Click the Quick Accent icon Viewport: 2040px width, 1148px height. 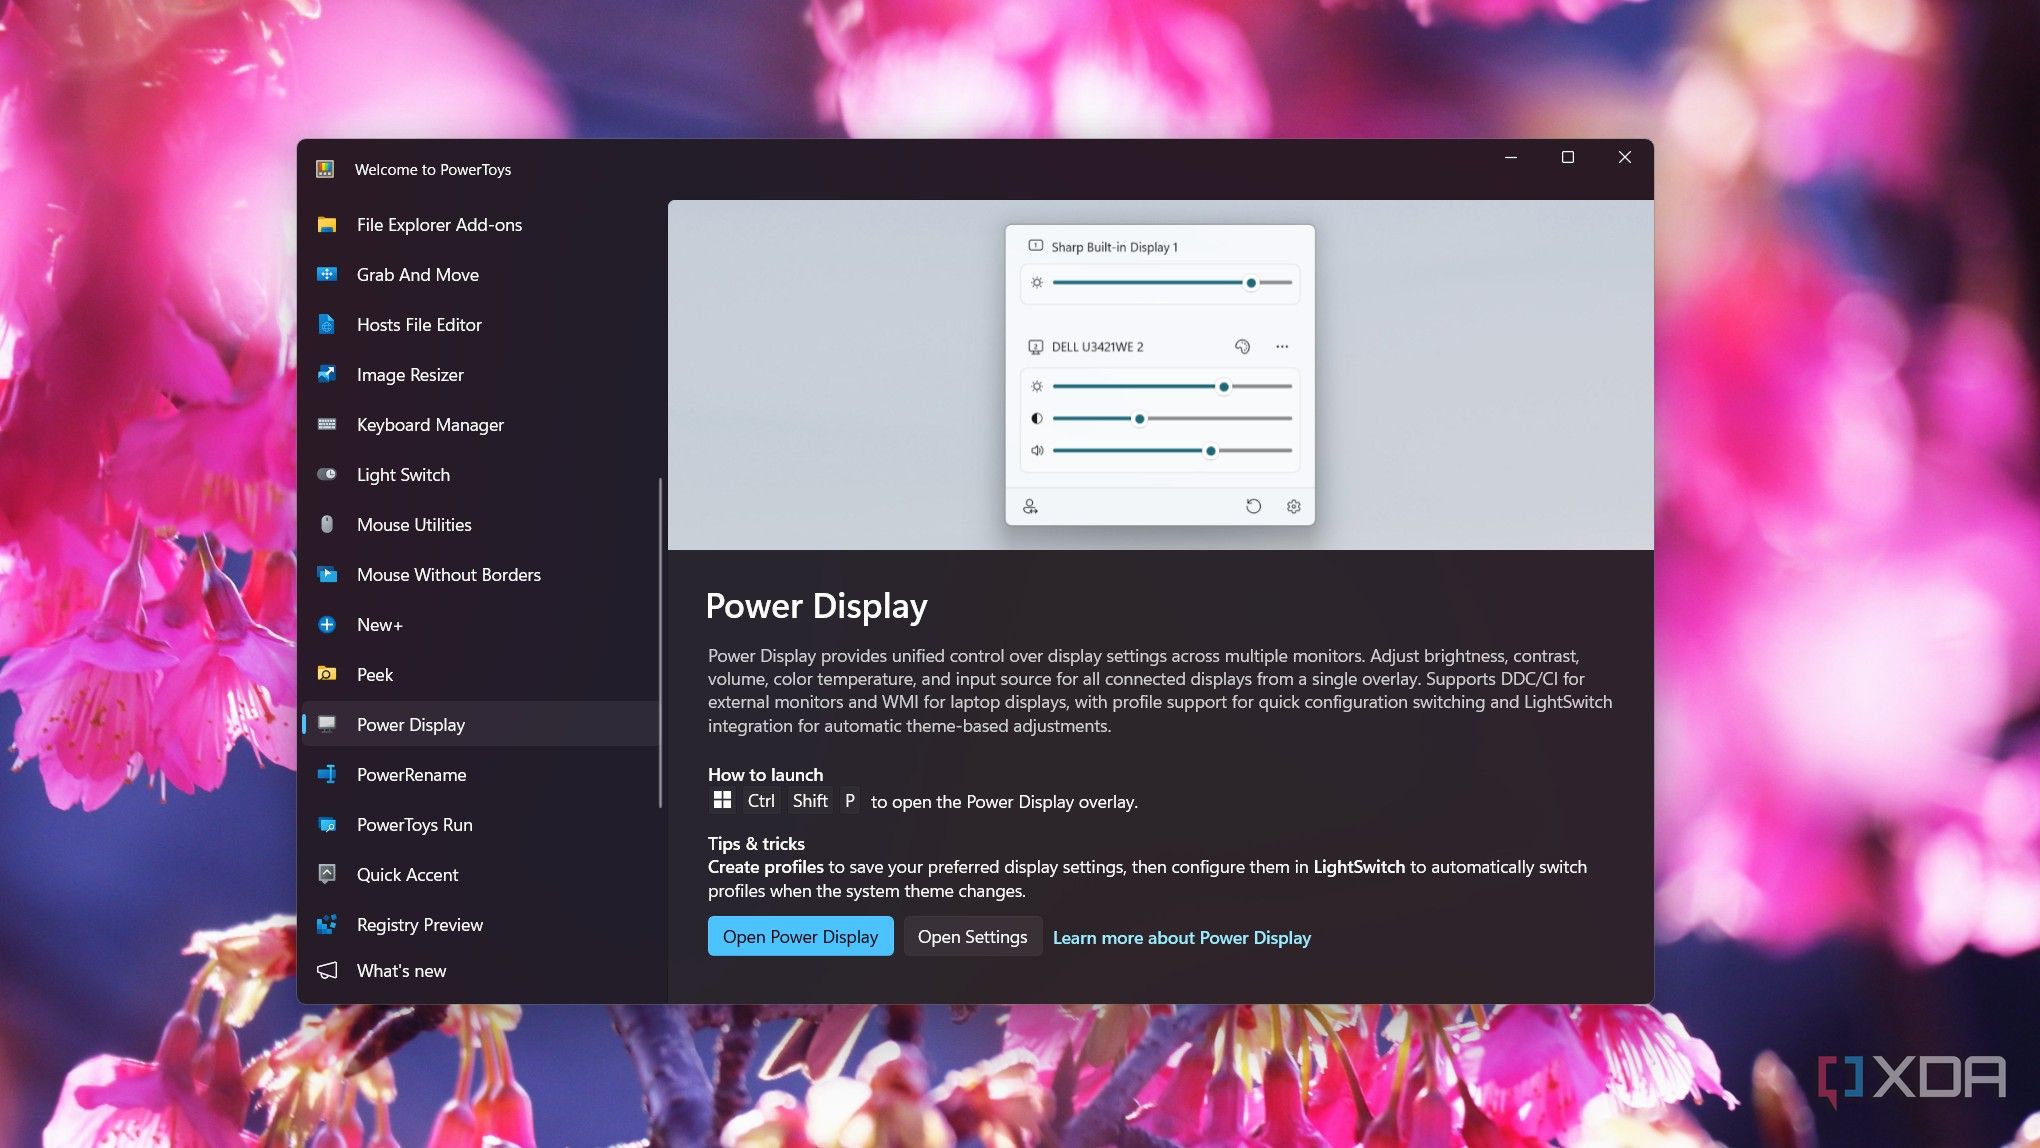(x=327, y=875)
